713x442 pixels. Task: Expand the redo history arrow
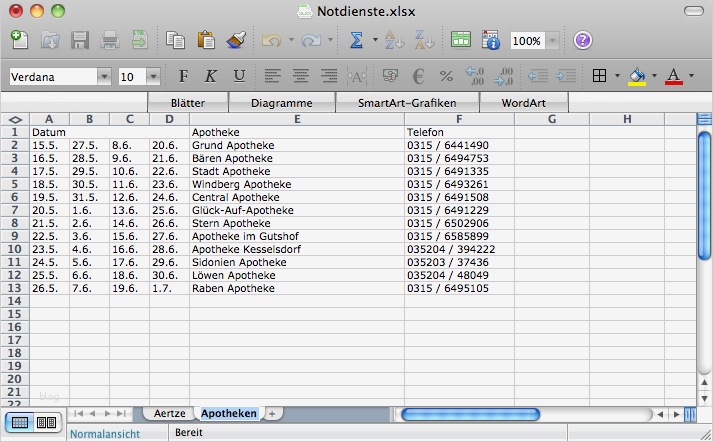331,40
